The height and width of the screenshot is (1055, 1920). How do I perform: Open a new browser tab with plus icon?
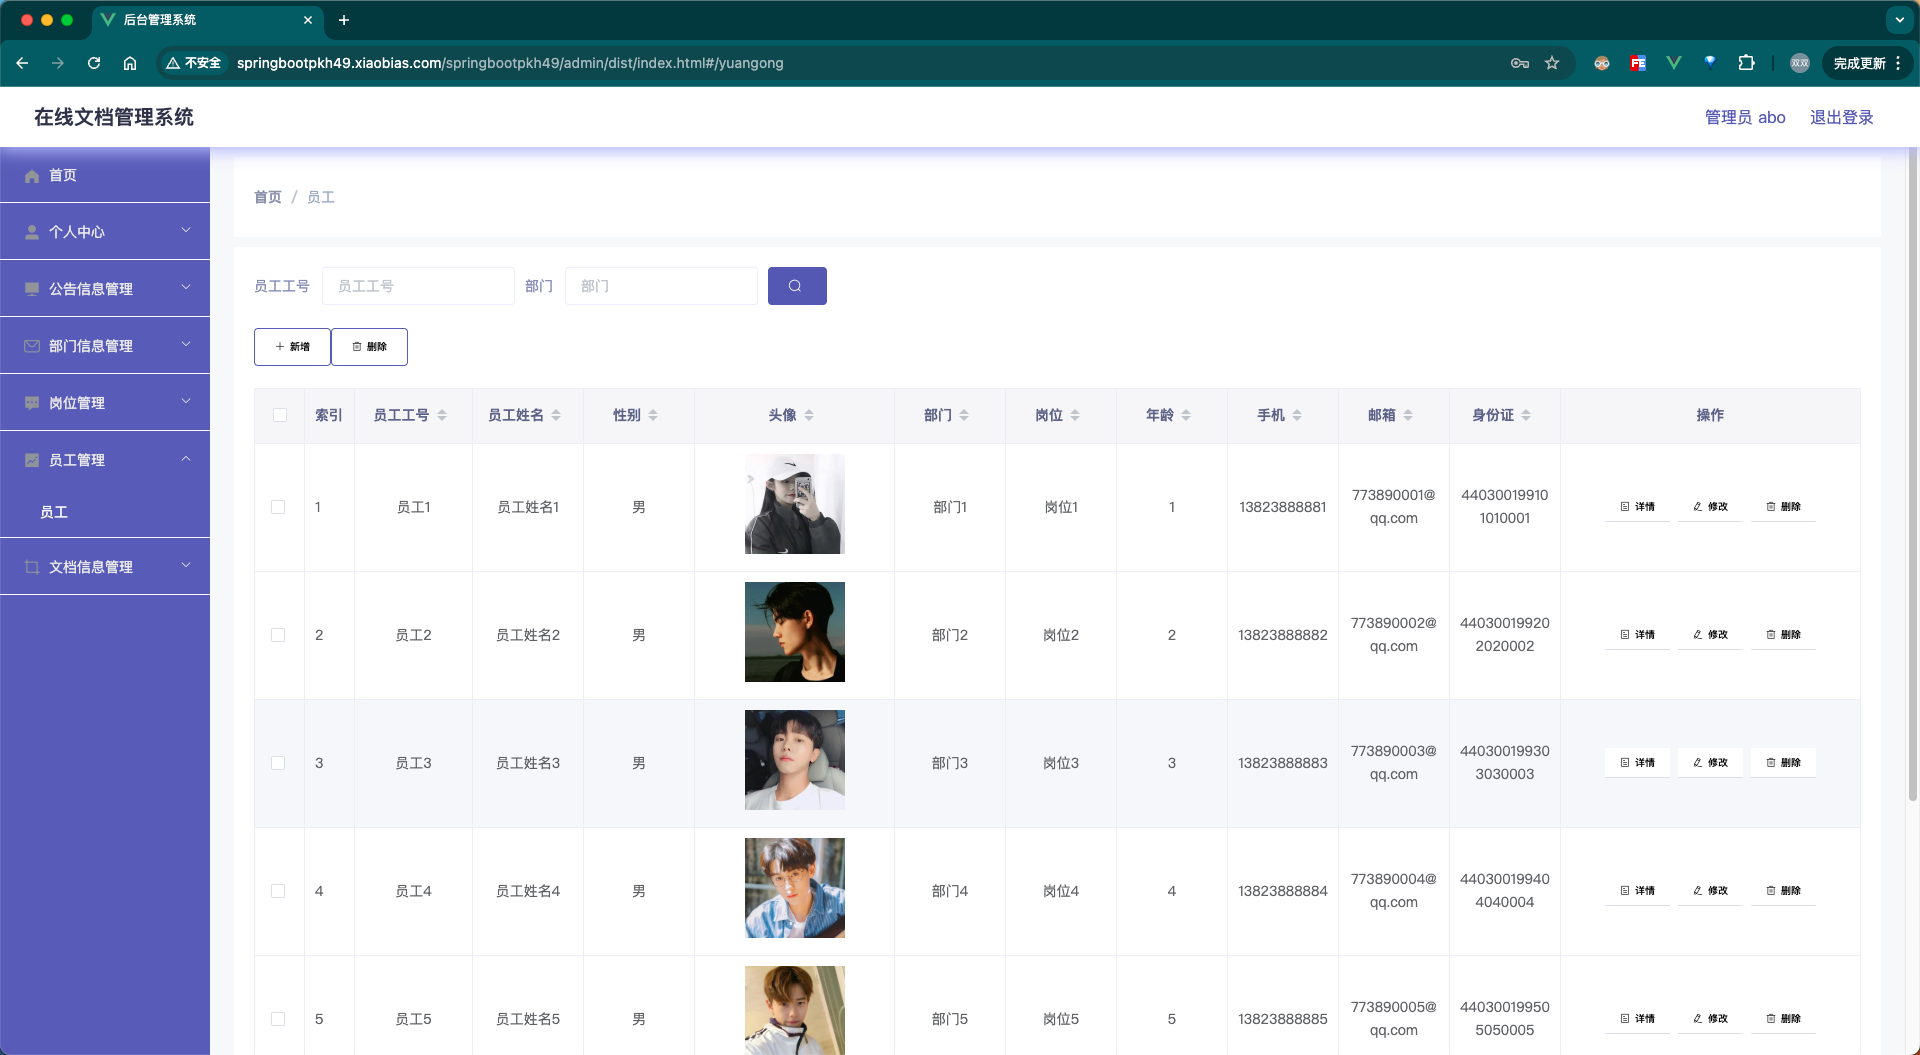[x=344, y=20]
